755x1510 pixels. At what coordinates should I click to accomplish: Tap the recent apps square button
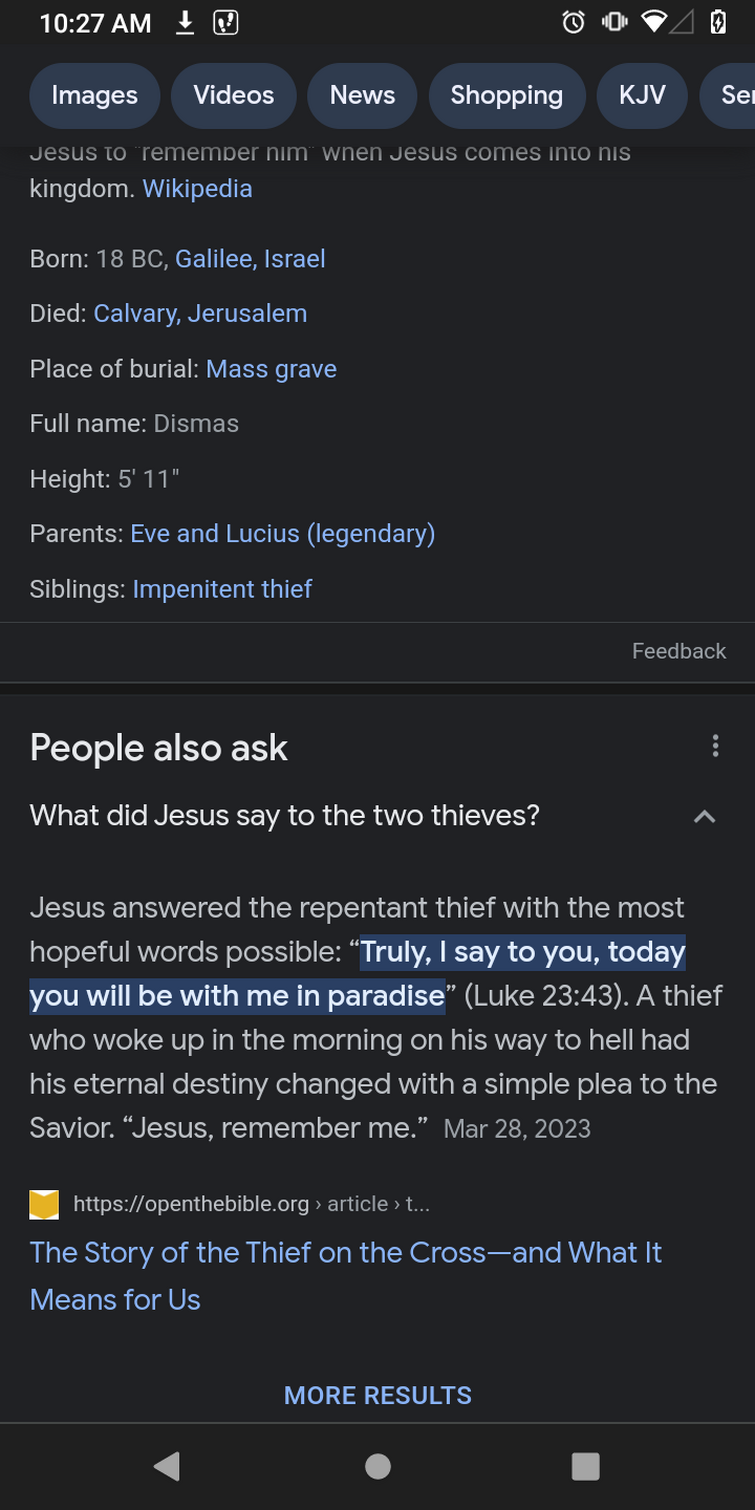click(585, 1466)
